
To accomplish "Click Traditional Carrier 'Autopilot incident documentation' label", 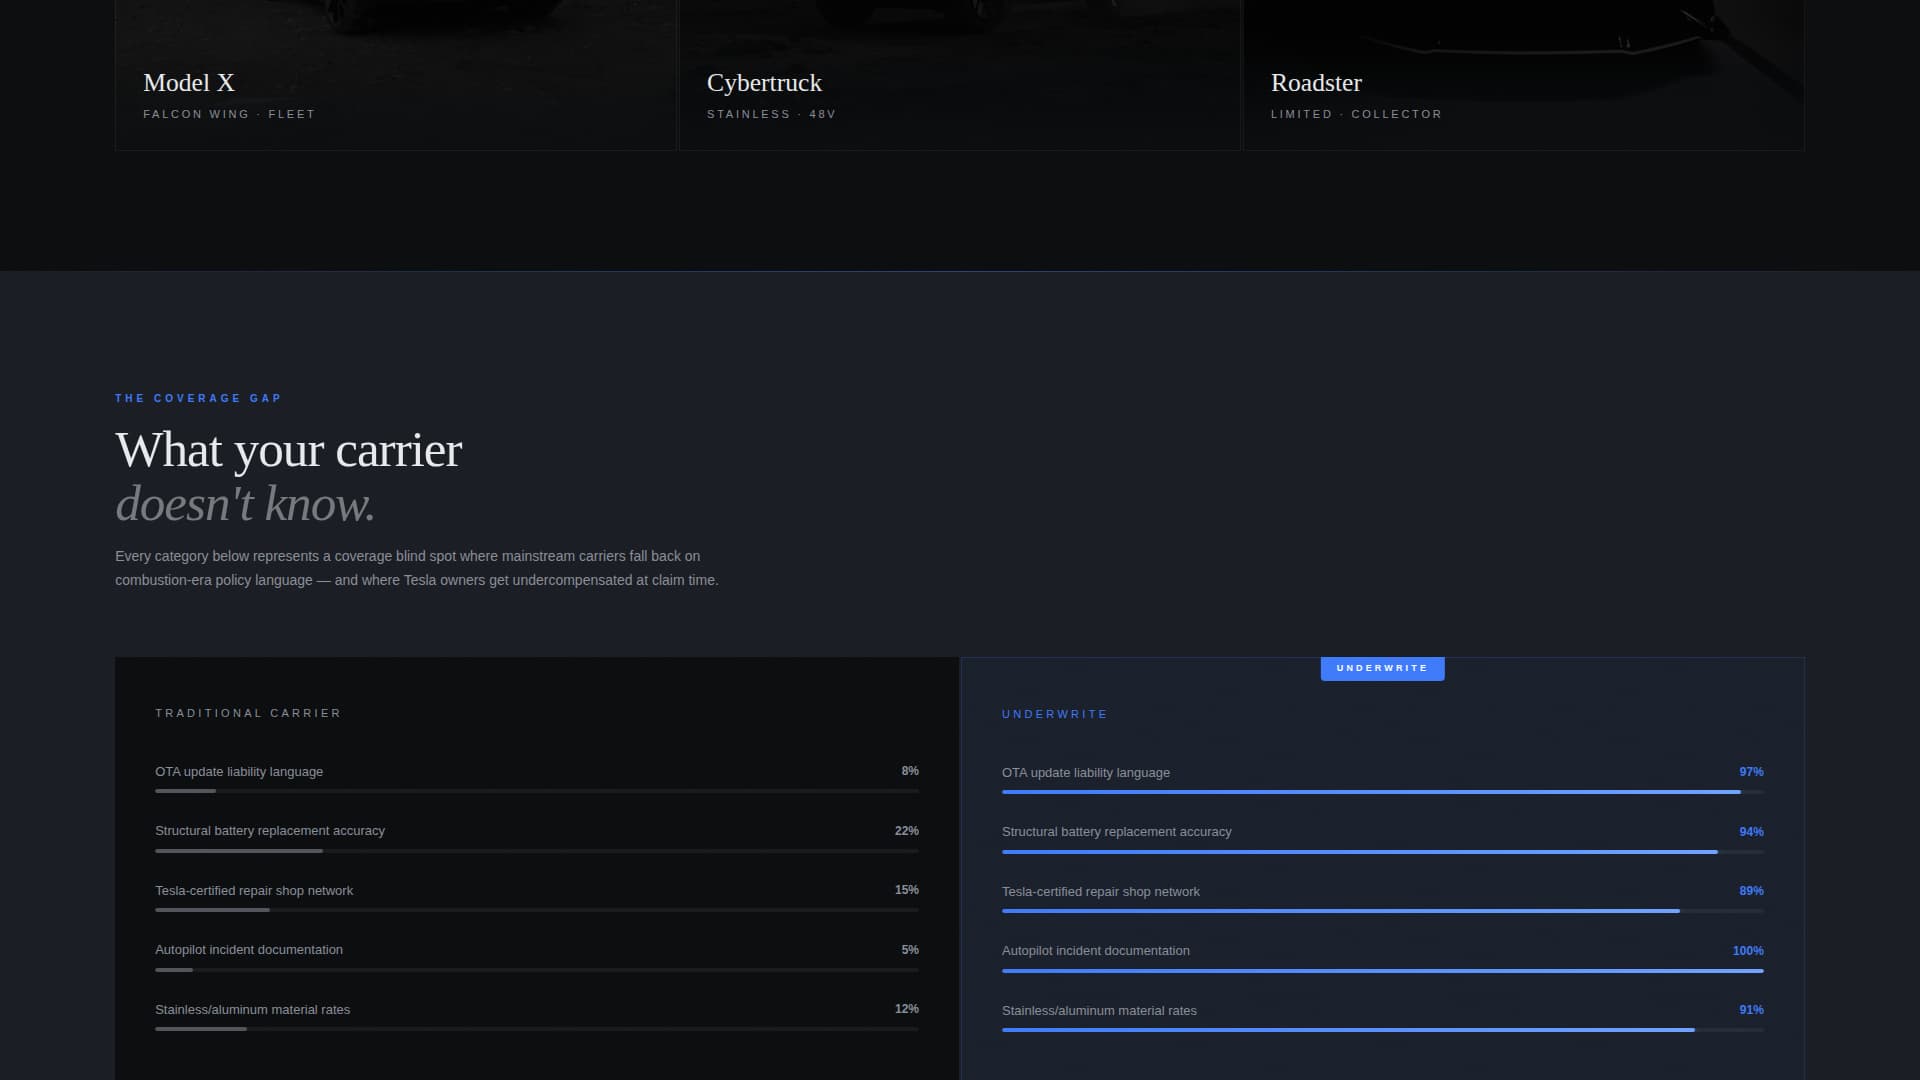I will click(249, 950).
